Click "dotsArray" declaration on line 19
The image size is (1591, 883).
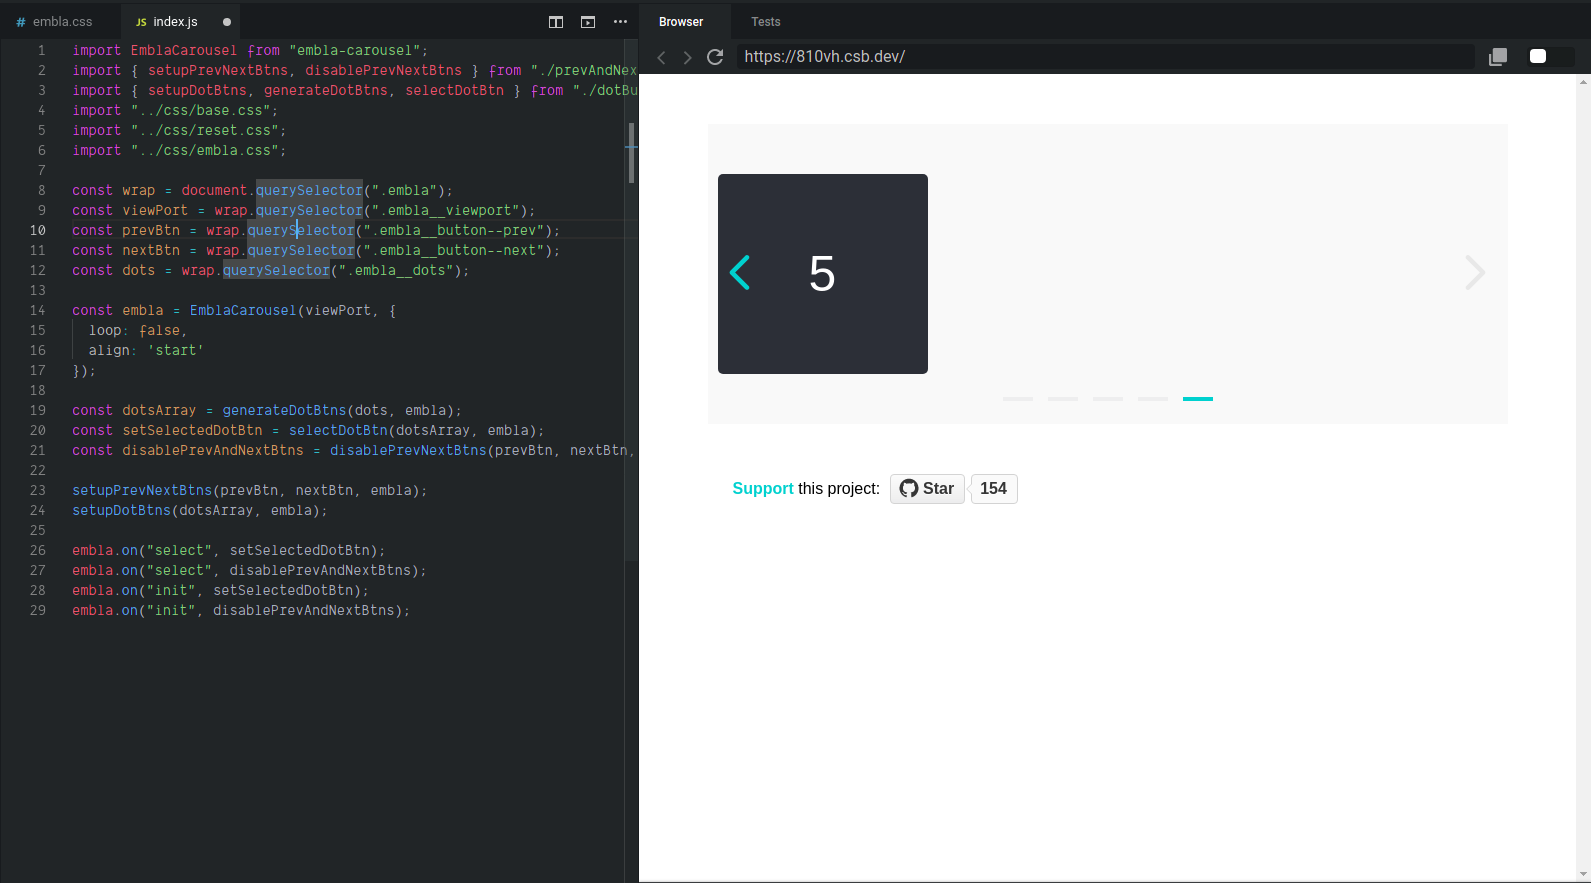[159, 410]
